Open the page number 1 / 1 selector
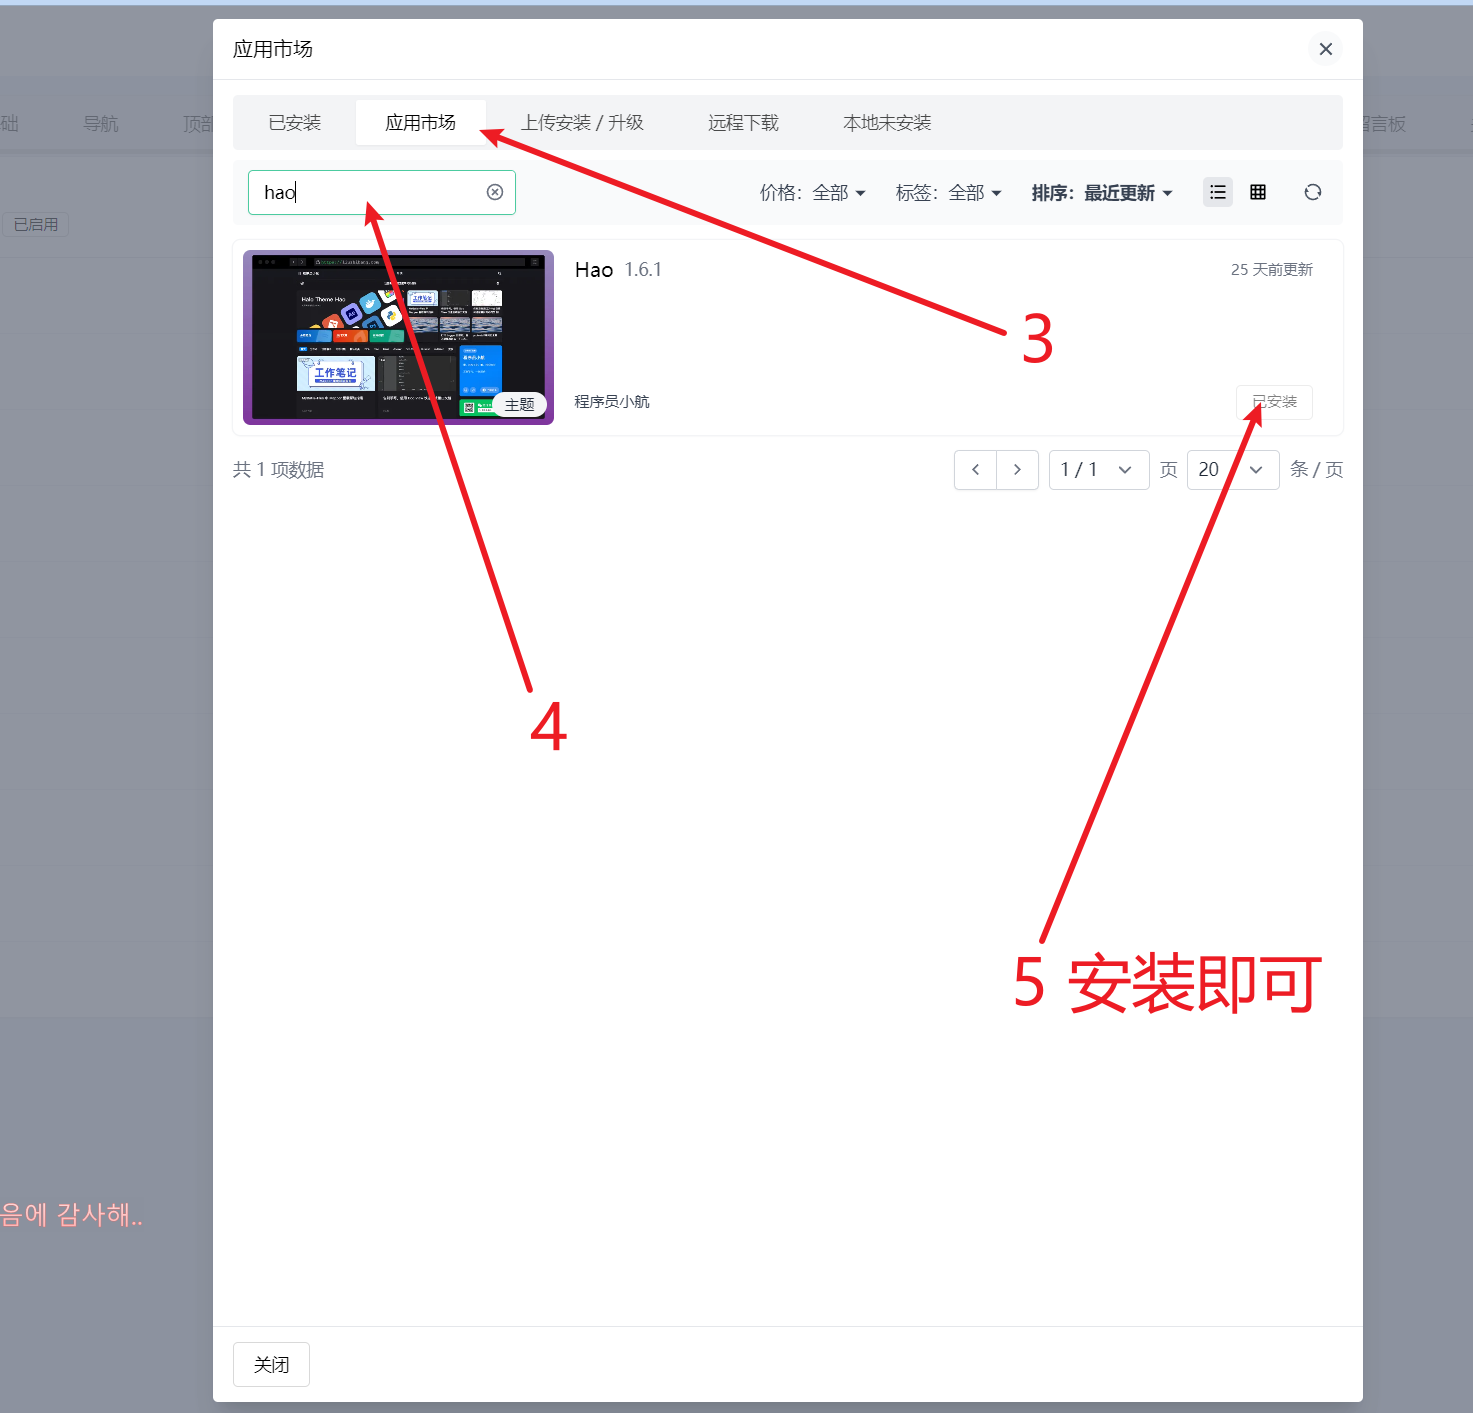1473x1413 pixels. coord(1098,469)
